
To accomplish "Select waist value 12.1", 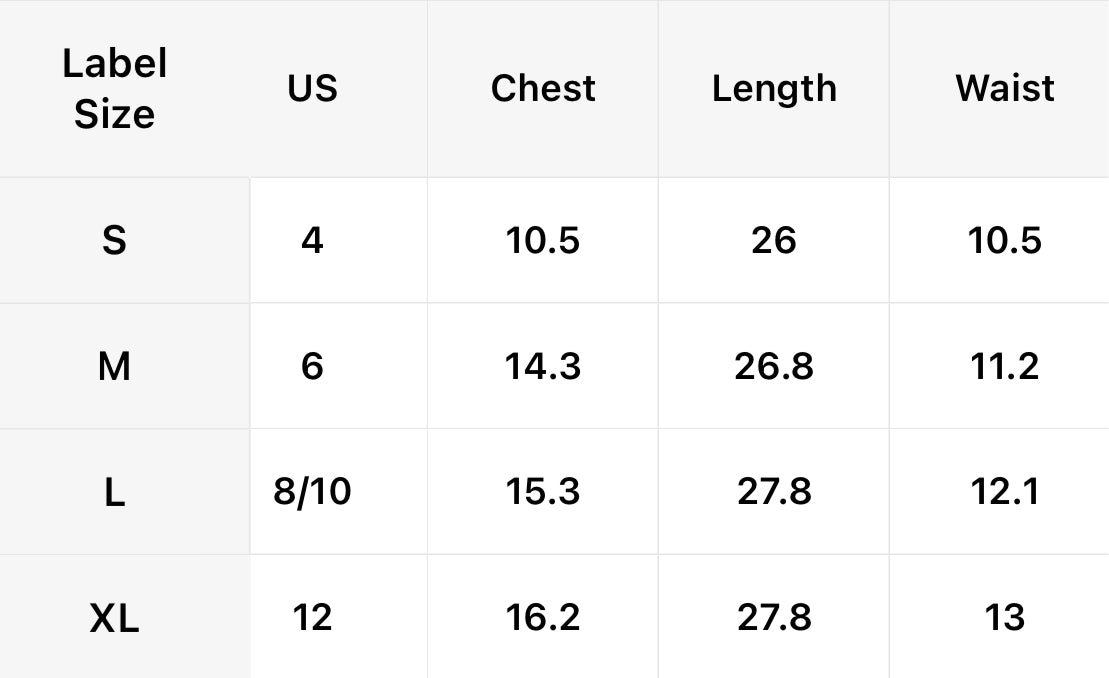I will pos(1004,492).
